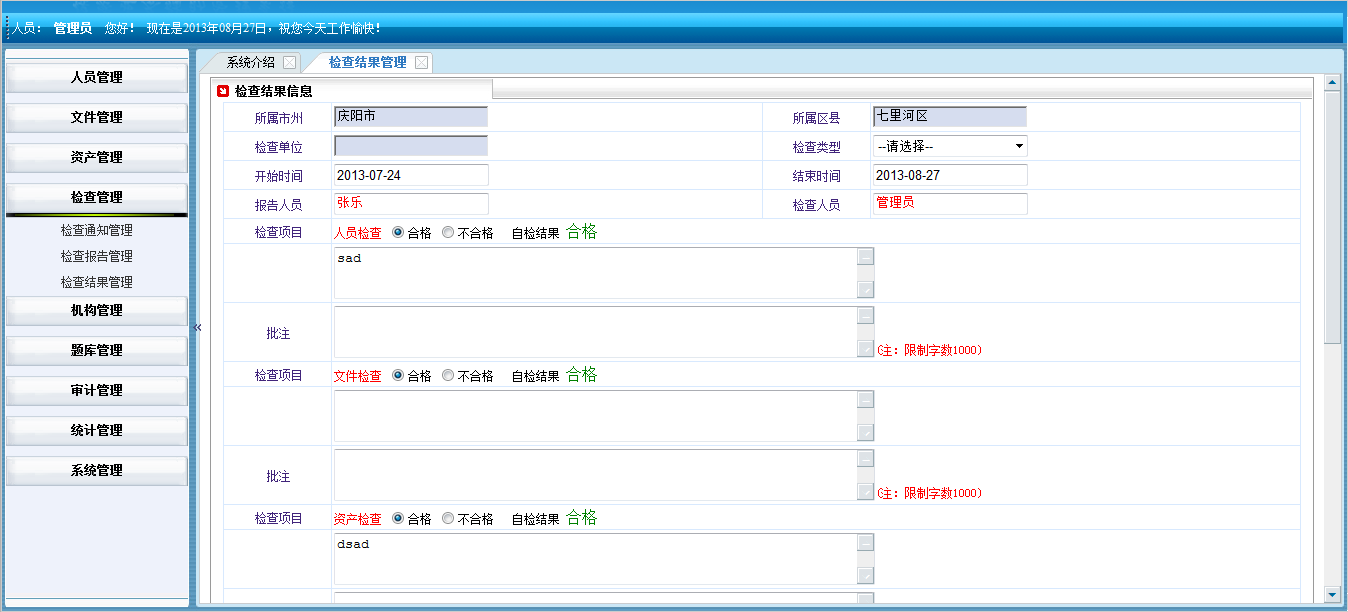1348x612 pixels.
Task: Click the empty 检查单位 field
Action: point(411,146)
